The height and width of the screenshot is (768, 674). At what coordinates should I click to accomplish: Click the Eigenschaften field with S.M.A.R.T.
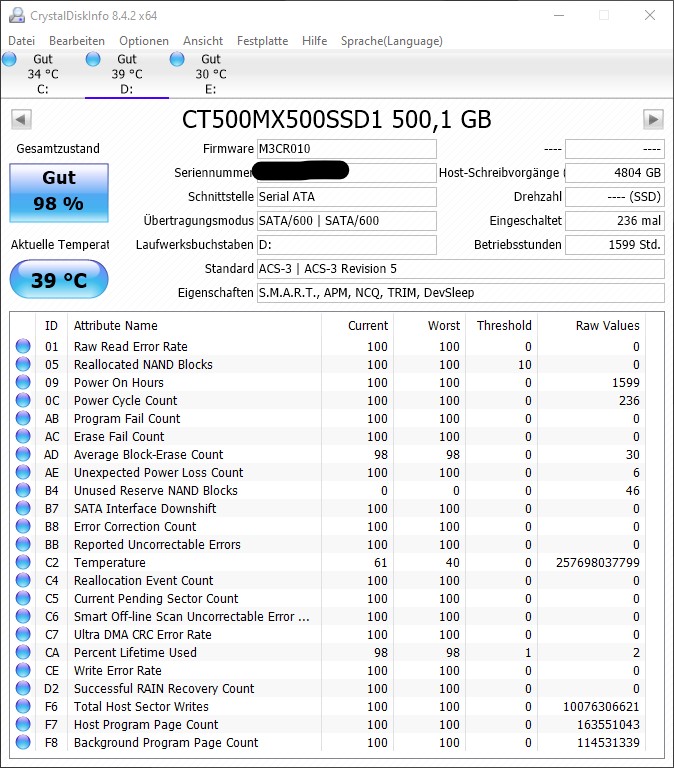pos(460,292)
